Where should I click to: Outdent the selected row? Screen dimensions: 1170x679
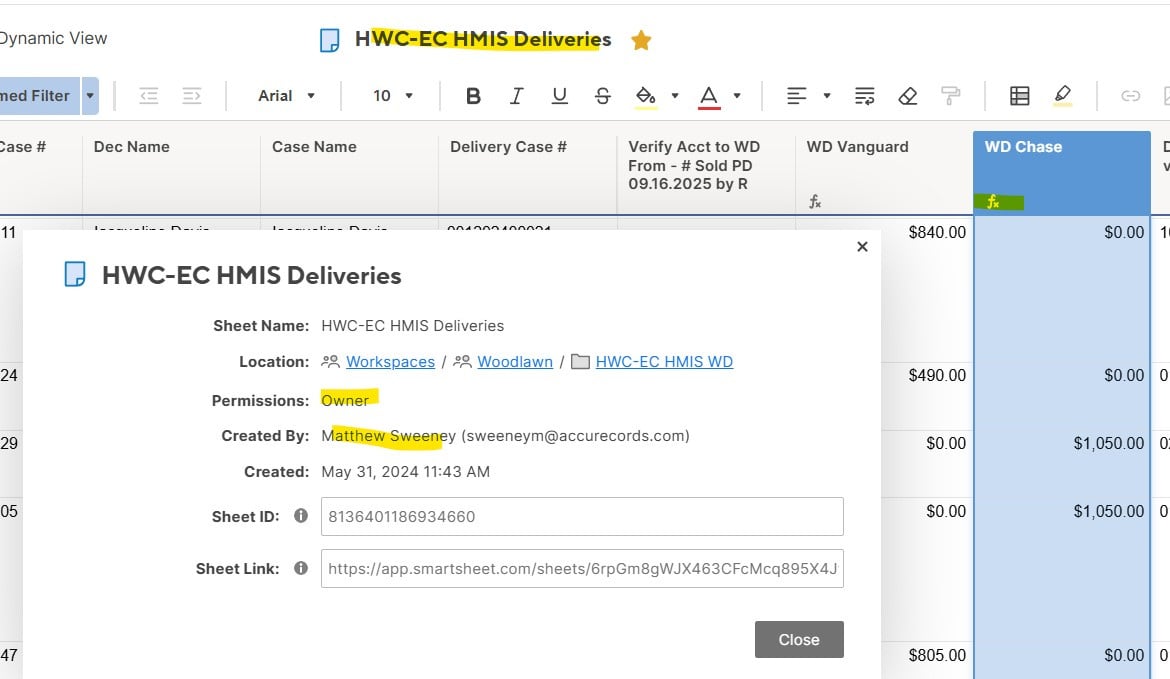[x=148, y=96]
